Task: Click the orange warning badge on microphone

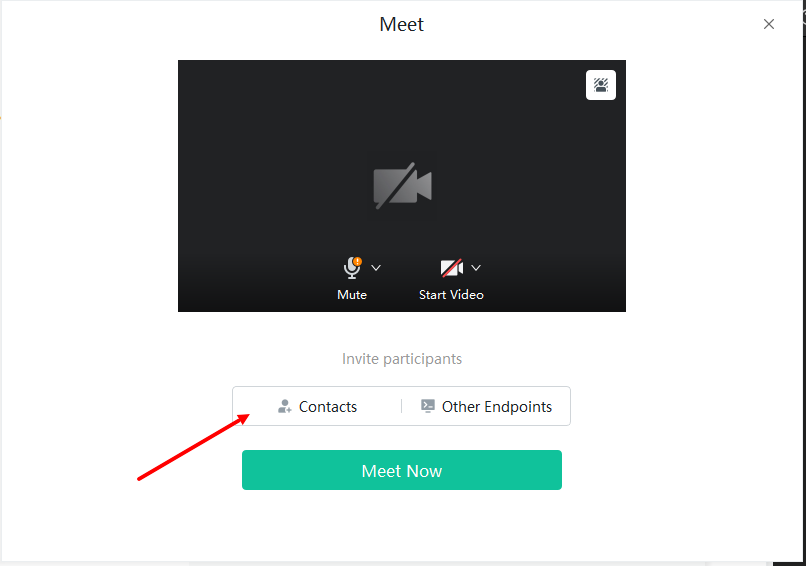Action: pos(358,261)
